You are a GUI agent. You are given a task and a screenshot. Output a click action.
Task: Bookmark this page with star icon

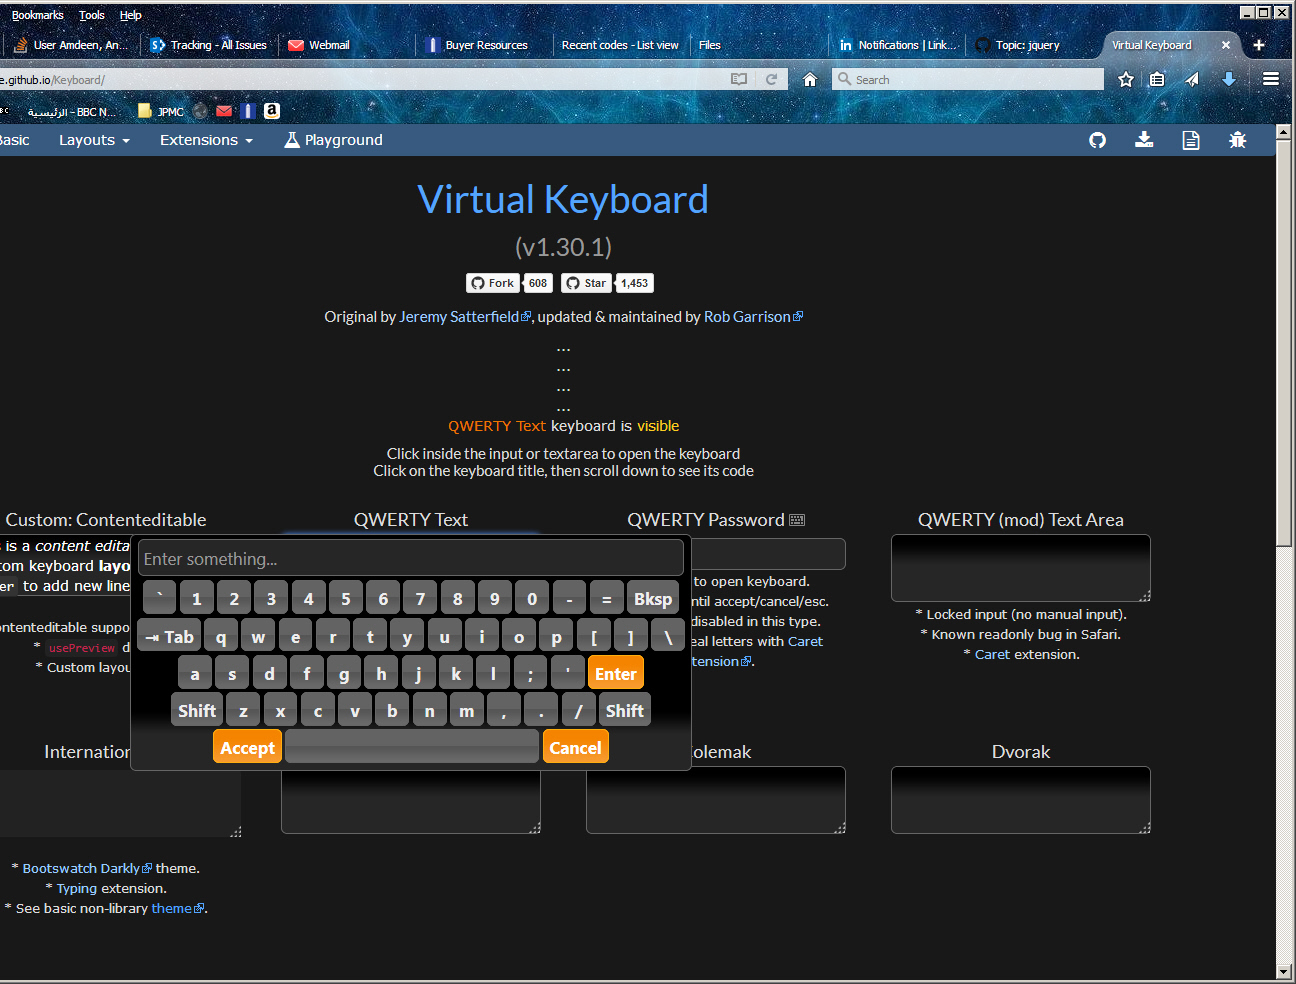(1126, 80)
